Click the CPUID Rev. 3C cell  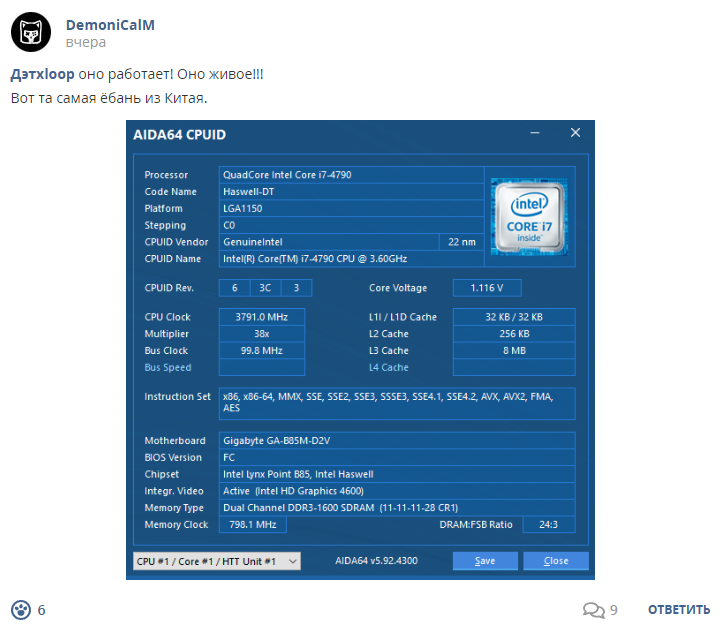(x=265, y=288)
